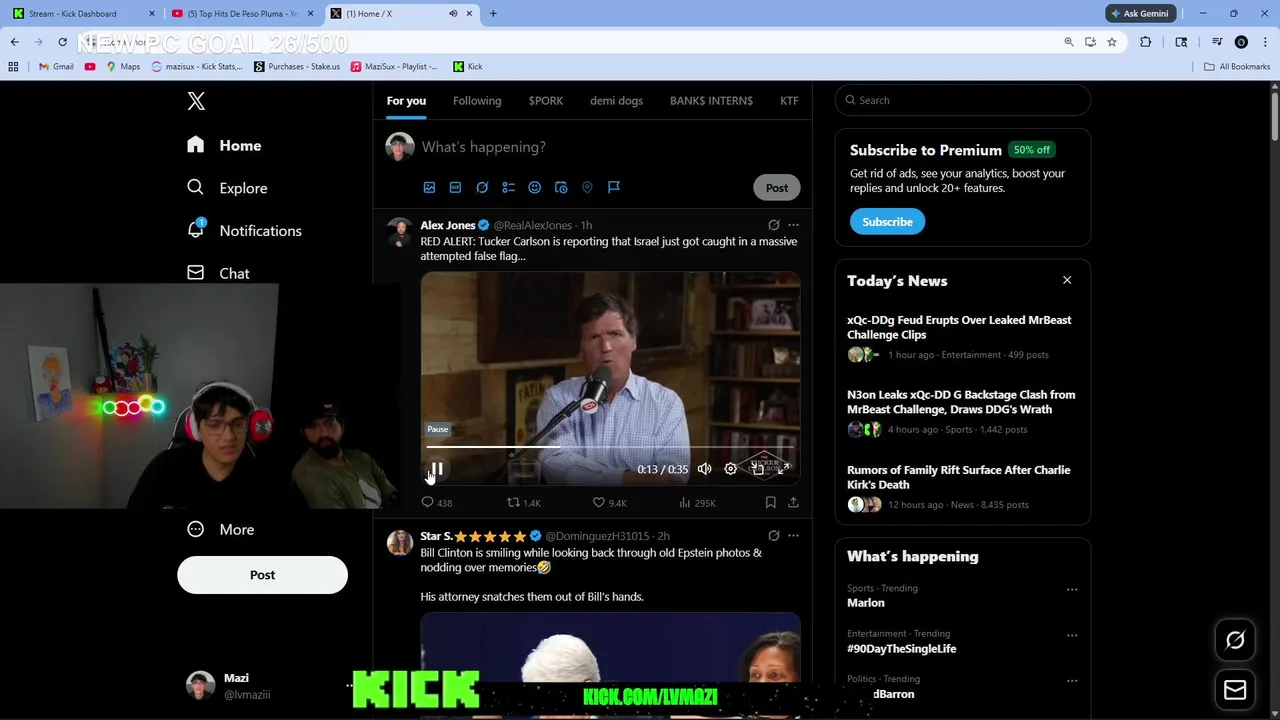Open the Gmail bookmark
The height and width of the screenshot is (720, 1280).
point(56,66)
